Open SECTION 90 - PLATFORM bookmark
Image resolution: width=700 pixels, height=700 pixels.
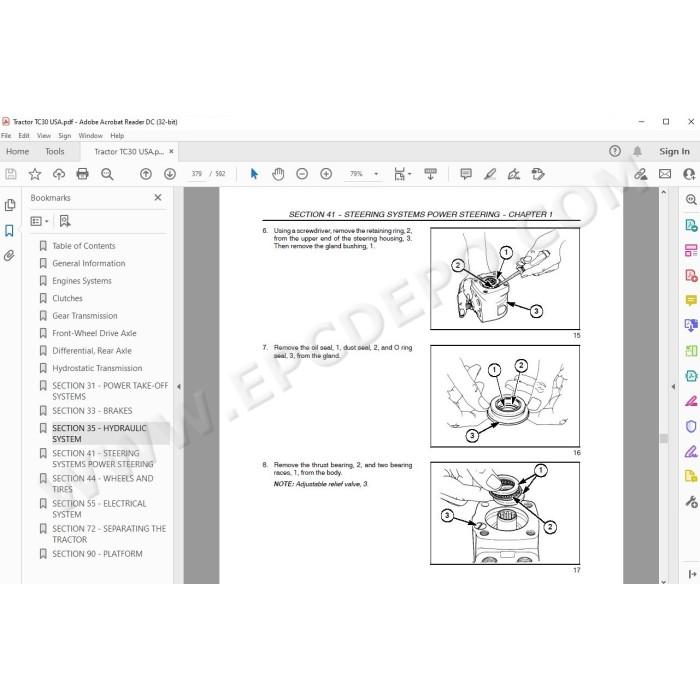(x=97, y=554)
